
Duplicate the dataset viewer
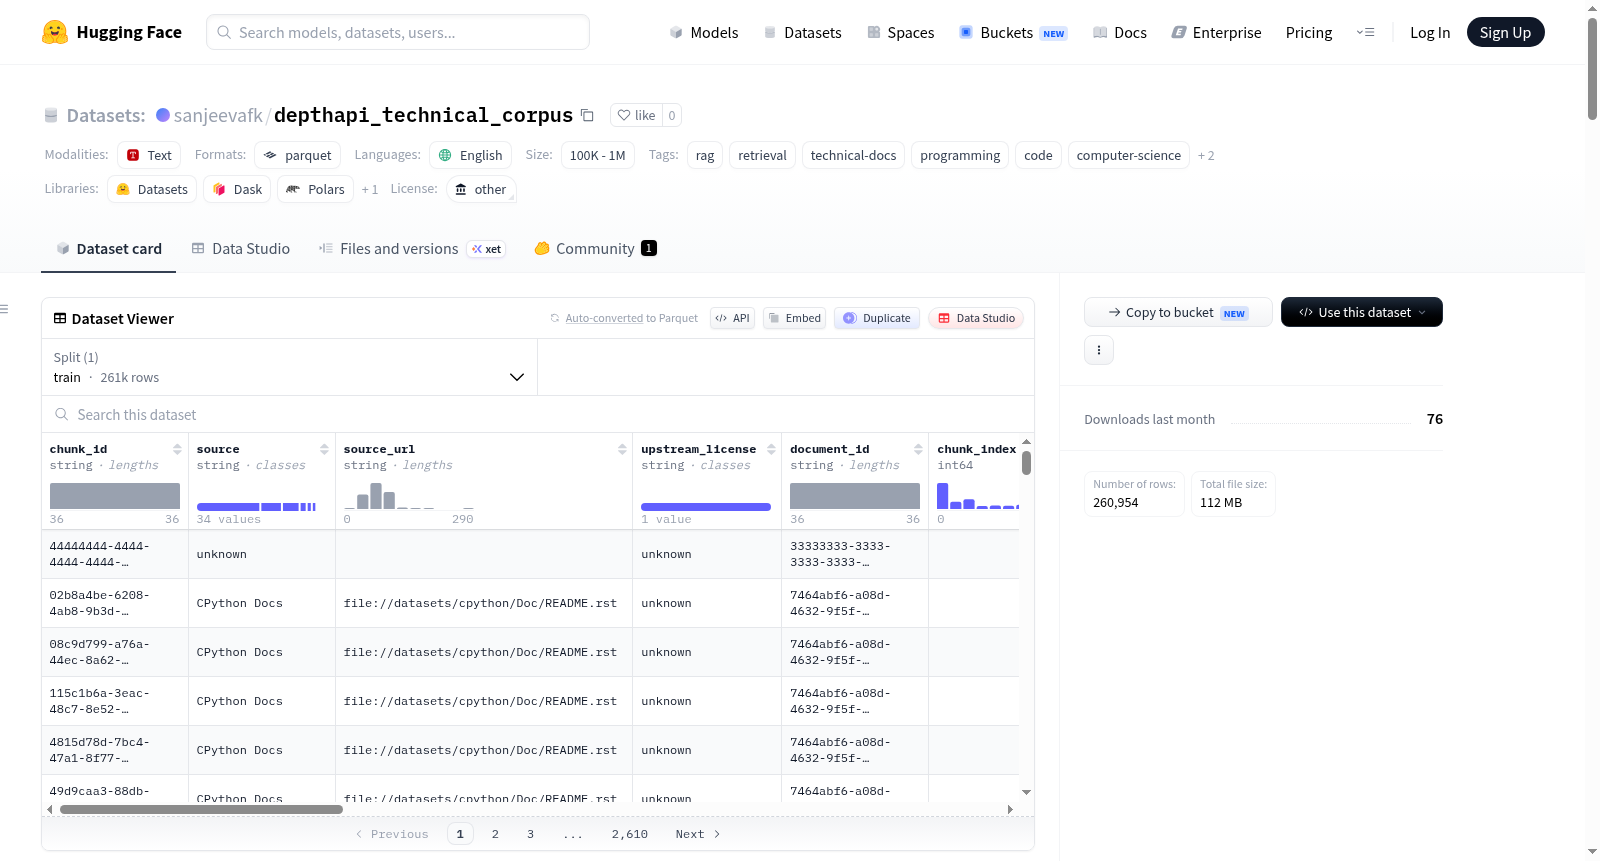click(877, 318)
